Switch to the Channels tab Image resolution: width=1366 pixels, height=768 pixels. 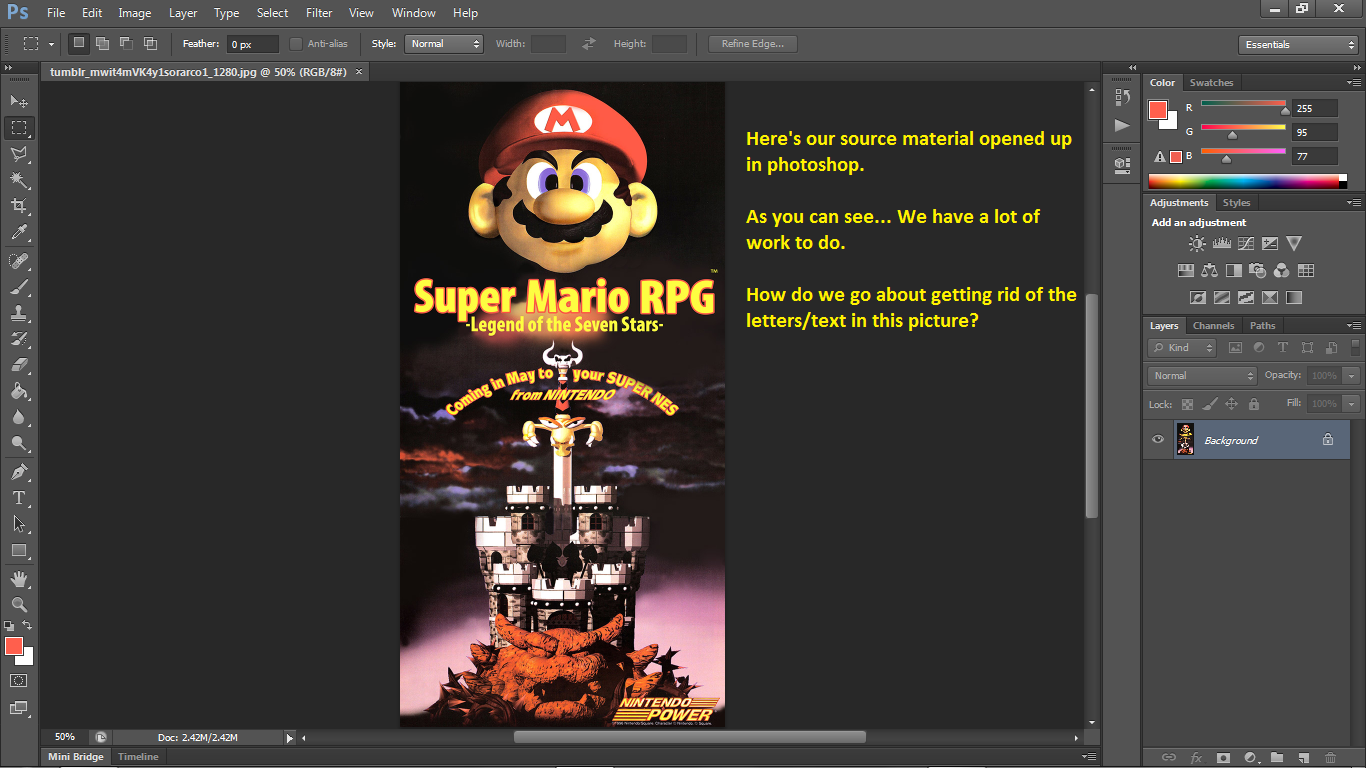[1214, 326]
